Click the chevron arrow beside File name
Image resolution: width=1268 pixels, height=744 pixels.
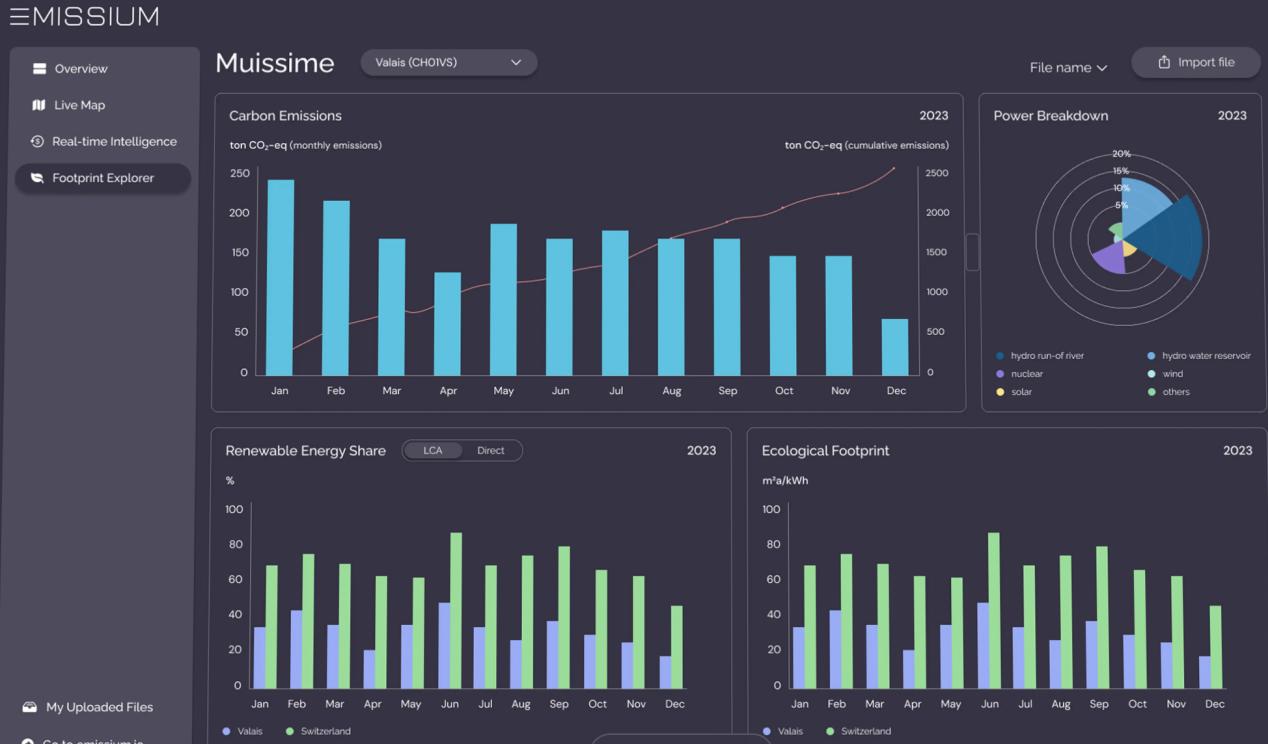[1102, 68]
